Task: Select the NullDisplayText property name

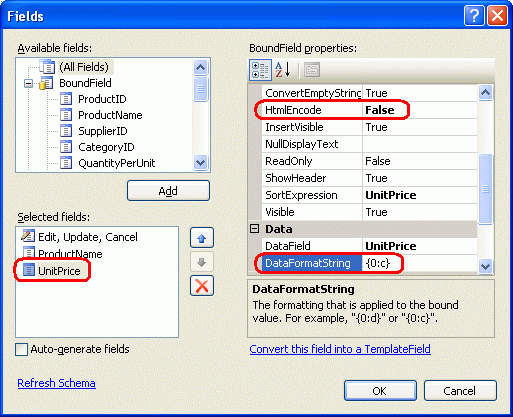Action: 302,144
